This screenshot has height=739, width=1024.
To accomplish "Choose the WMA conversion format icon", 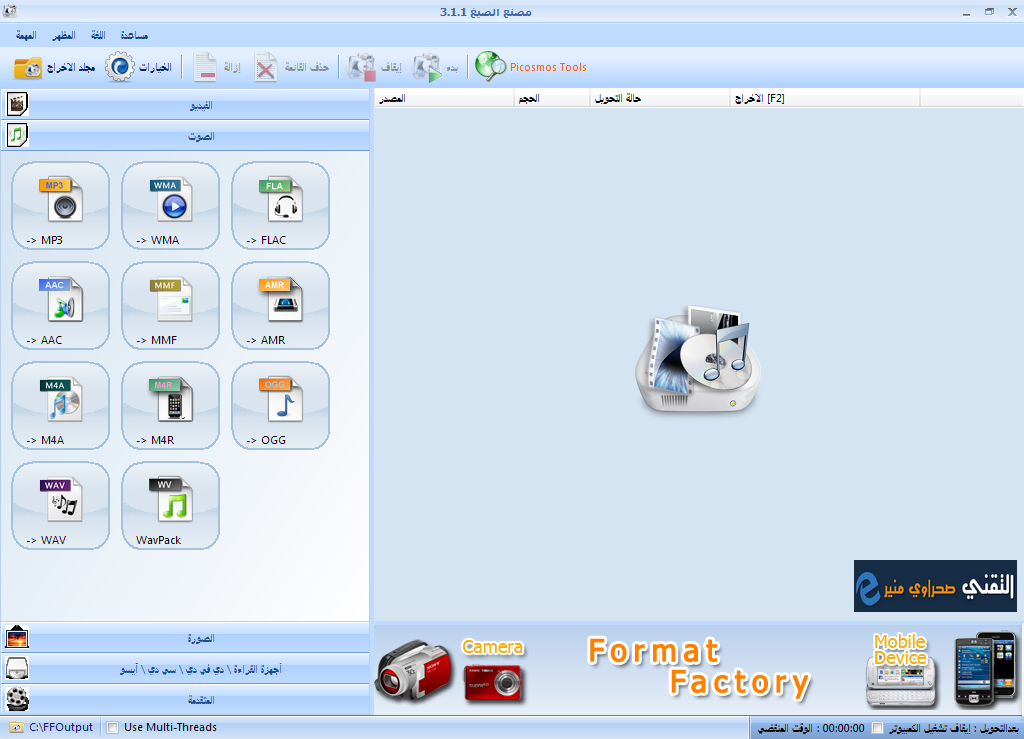I will pos(170,206).
